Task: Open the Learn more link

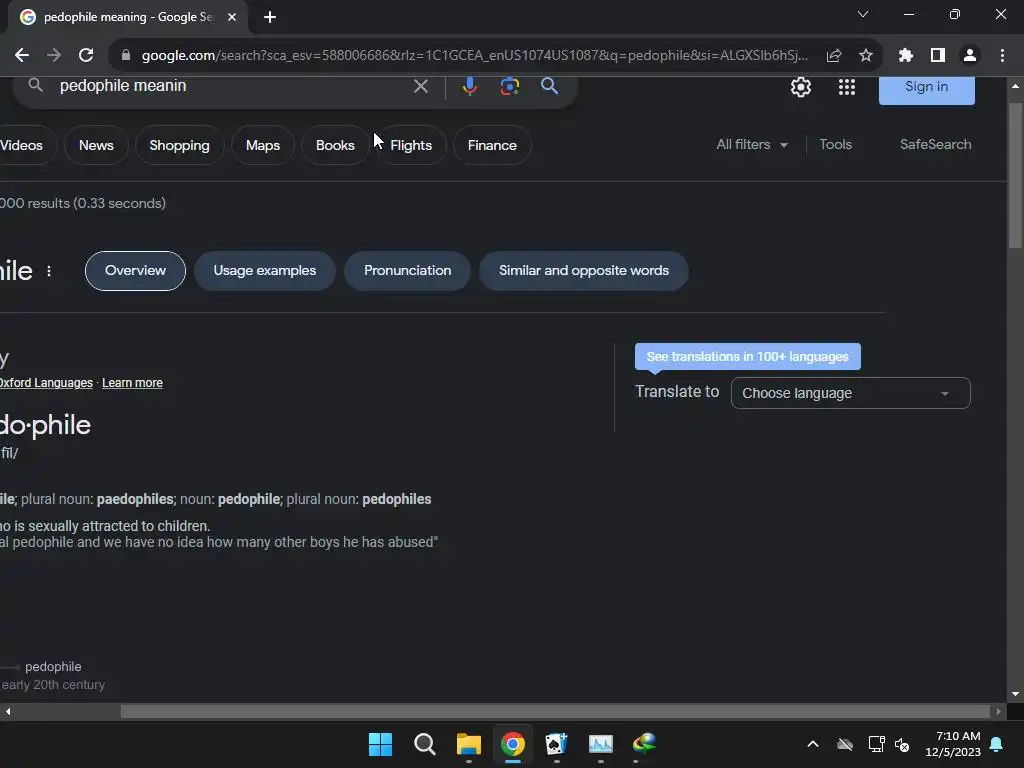Action: coord(132,383)
